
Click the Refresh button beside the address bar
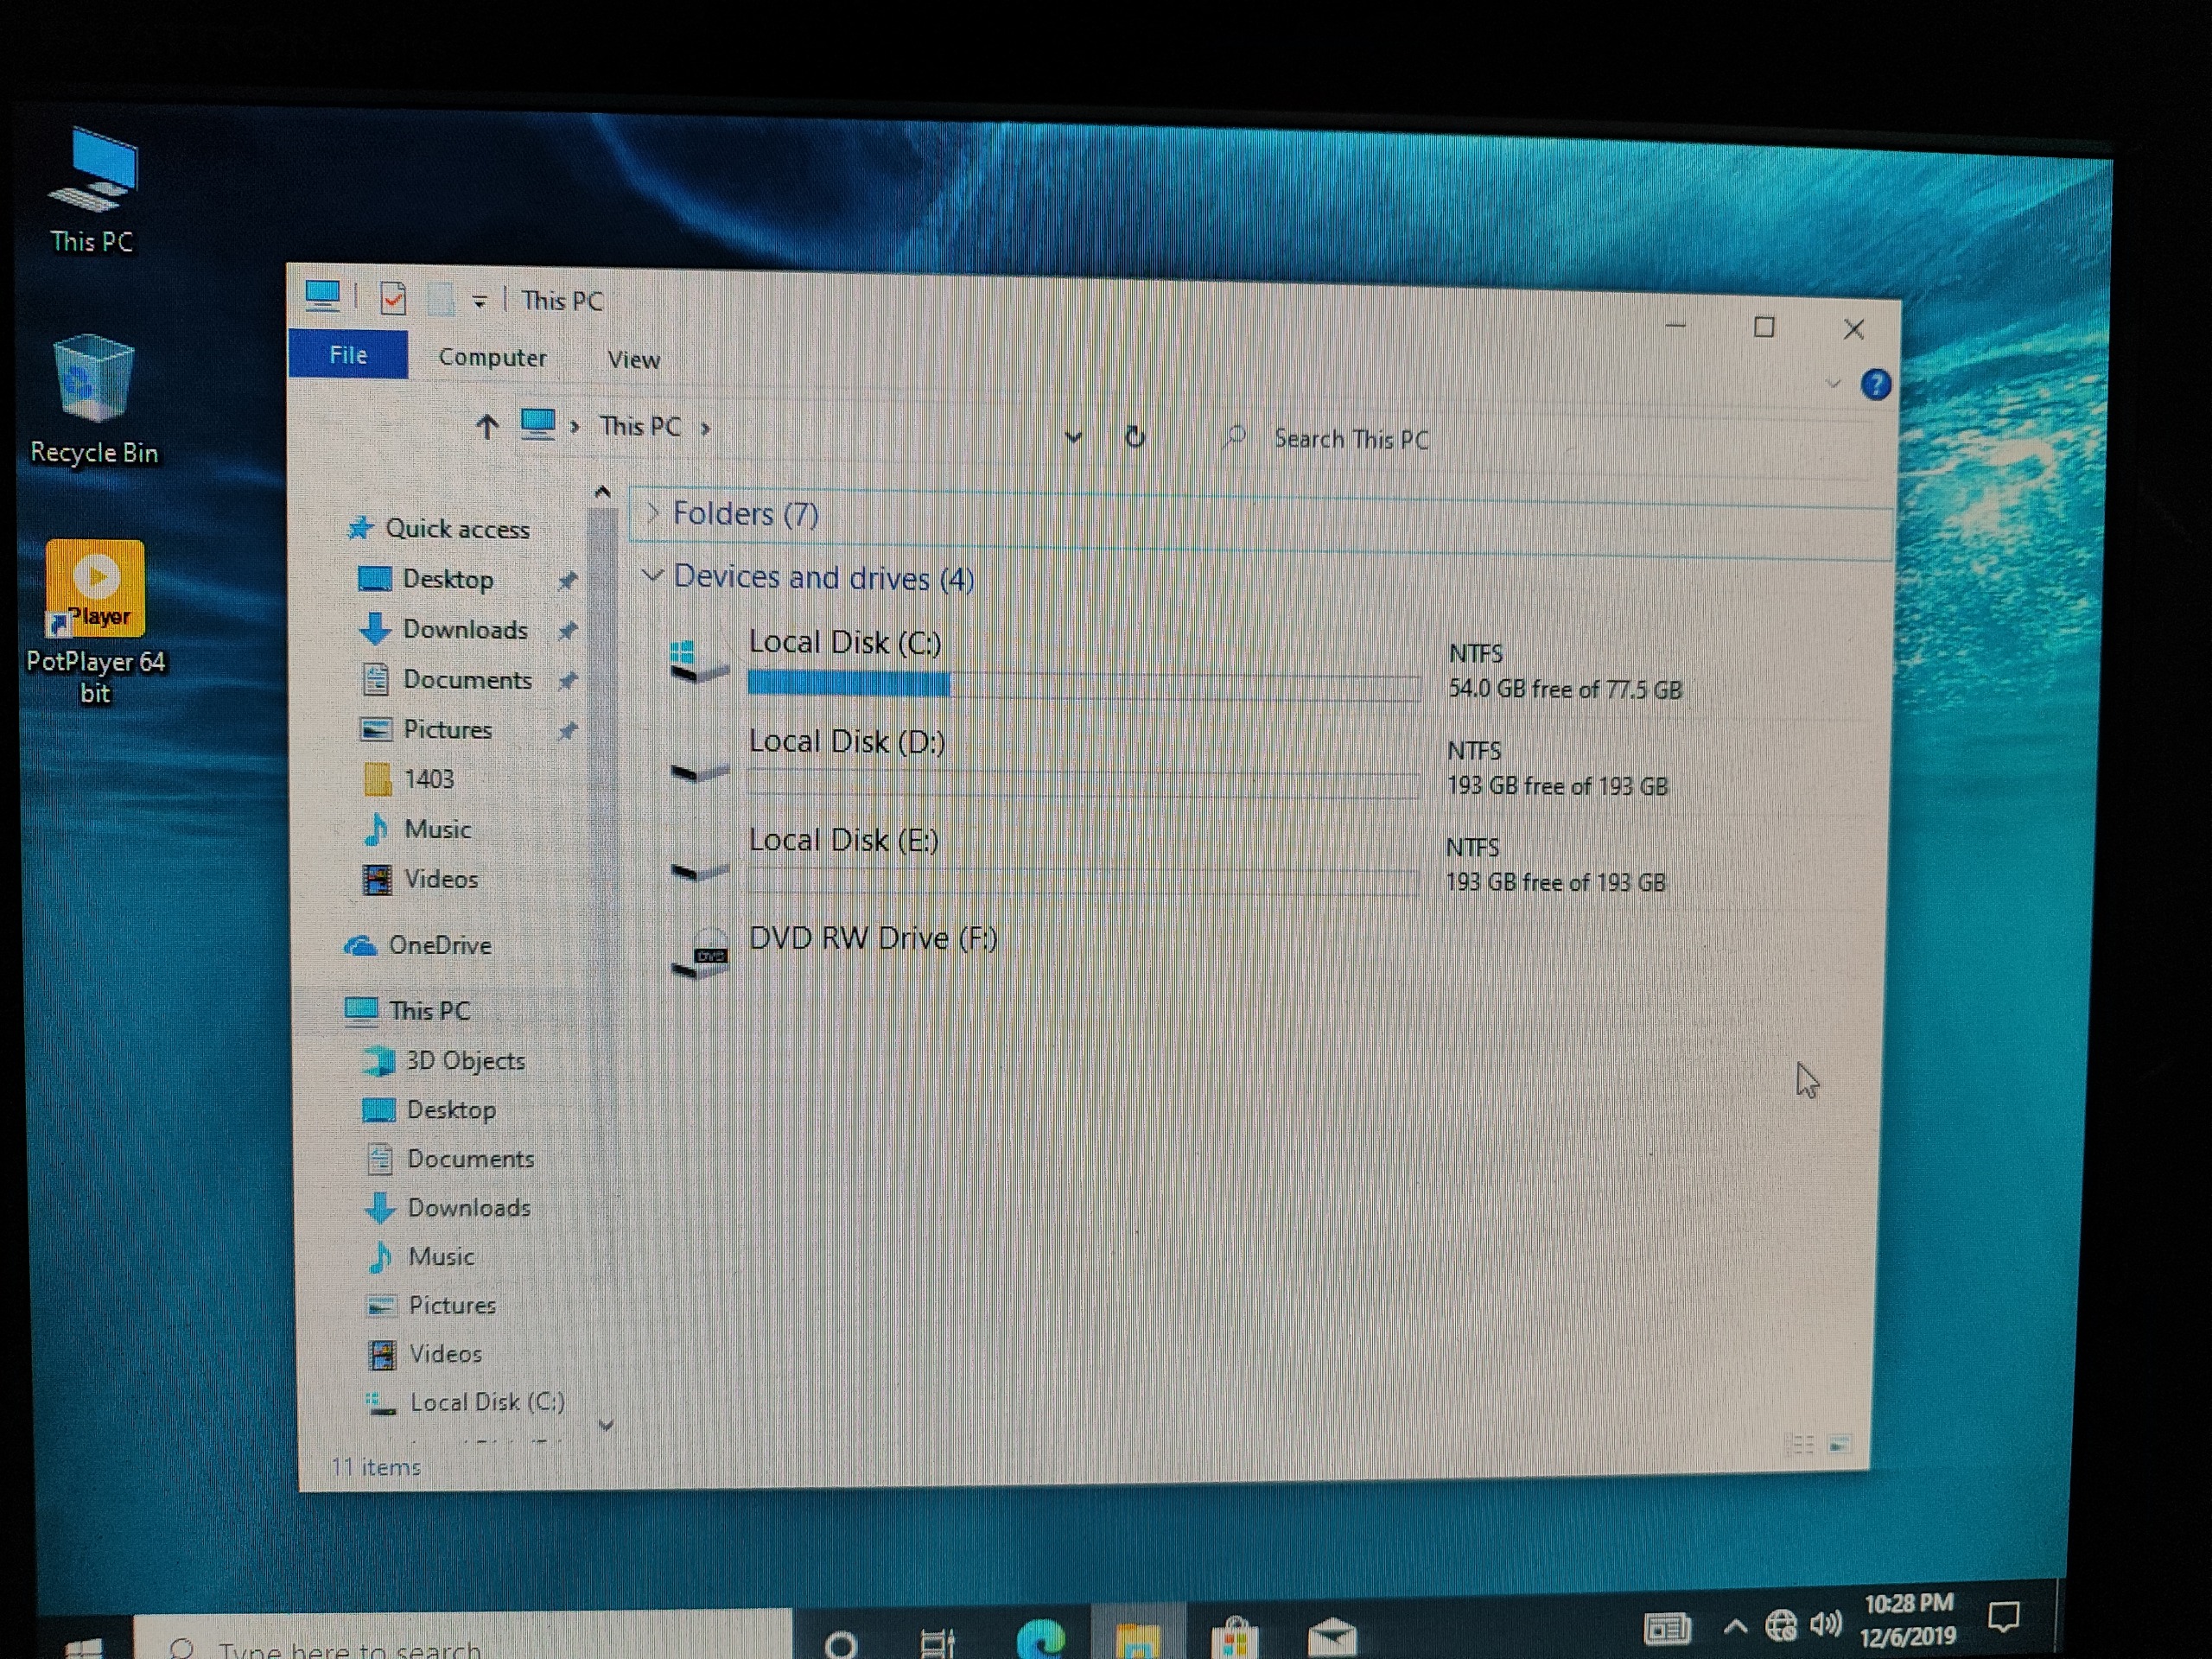point(1134,437)
